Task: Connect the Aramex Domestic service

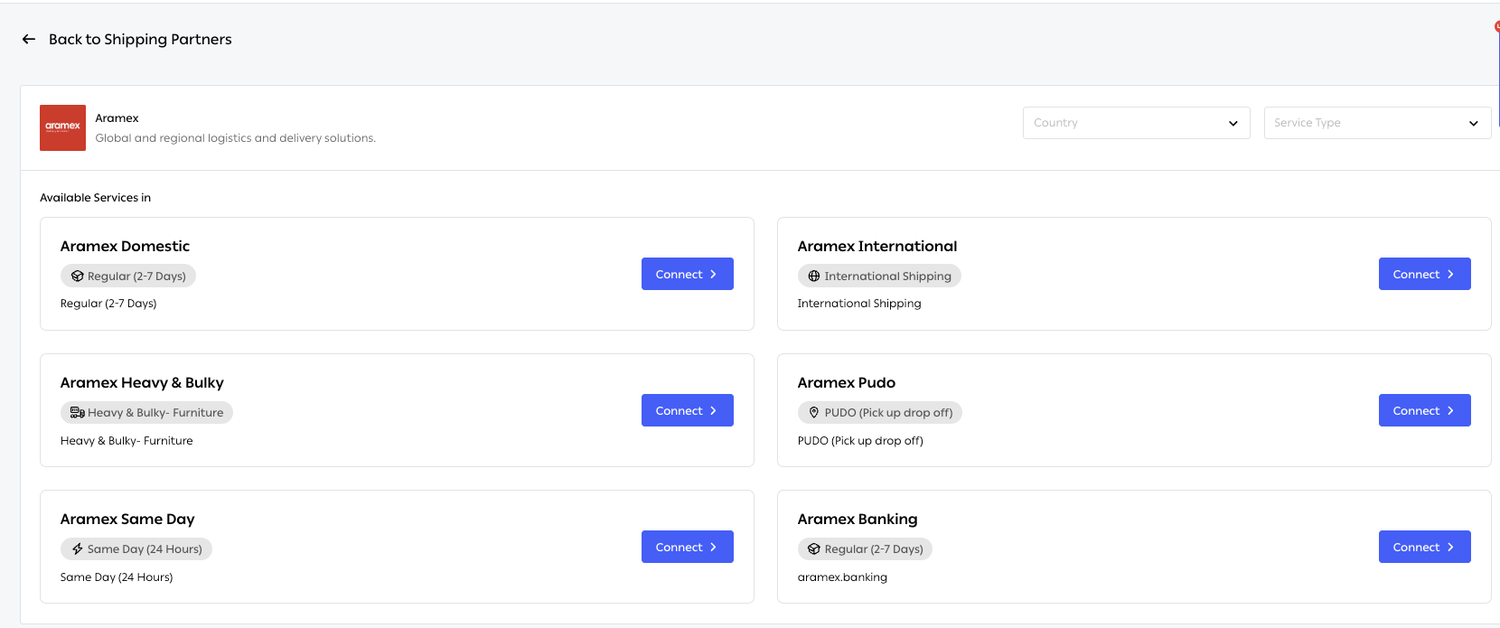Action: point(687,274)
